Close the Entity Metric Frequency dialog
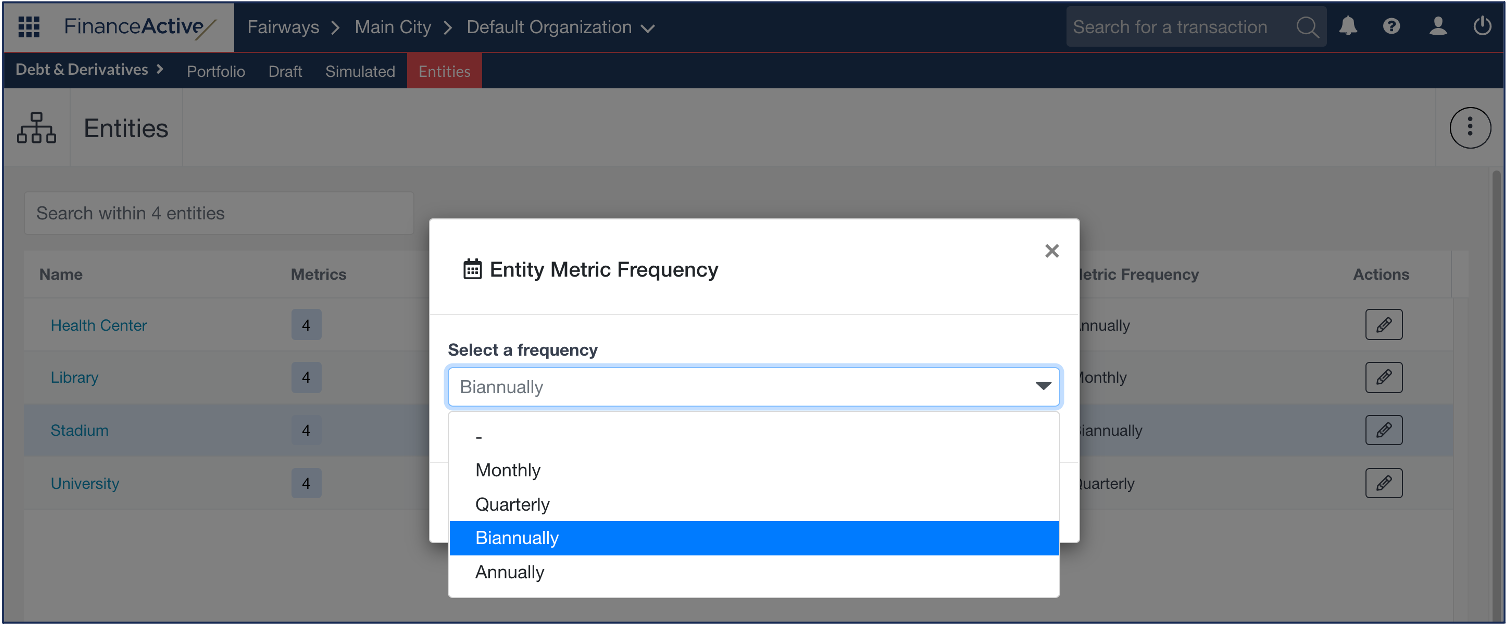Image resolution: width=1506 pixels, height=625 pixels. click(1051, 251)
